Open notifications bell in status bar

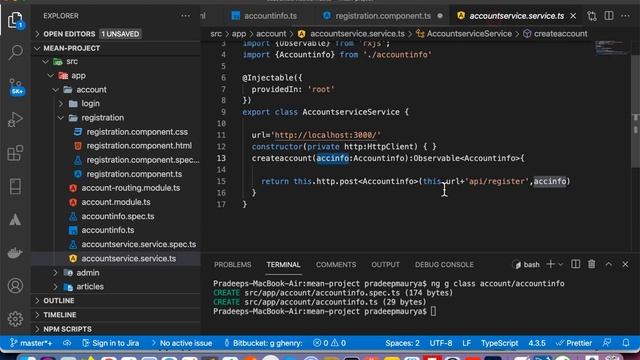pyautogui.click(x=626, y=343)
